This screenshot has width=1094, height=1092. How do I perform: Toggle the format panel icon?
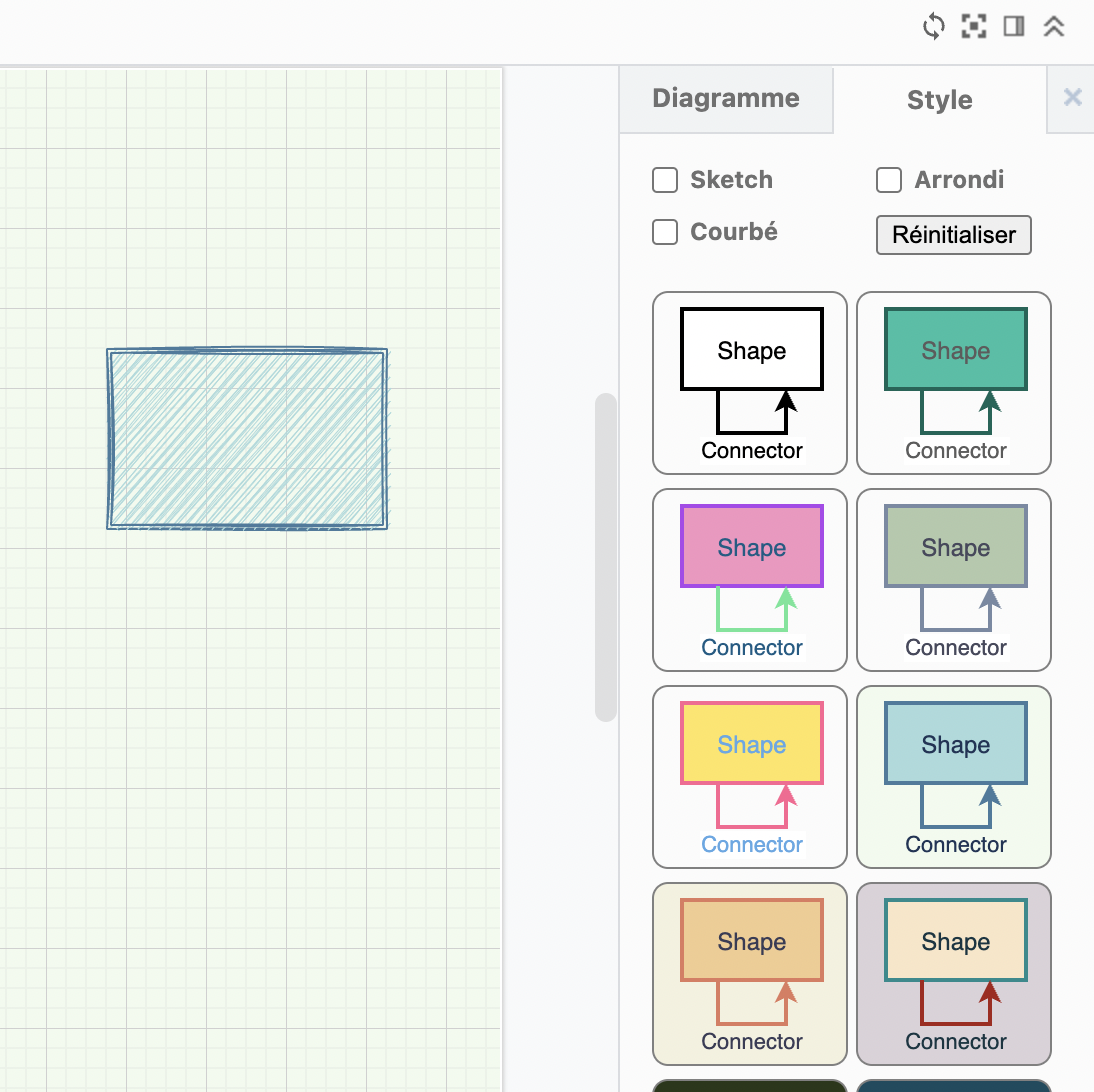[1014, 27]
